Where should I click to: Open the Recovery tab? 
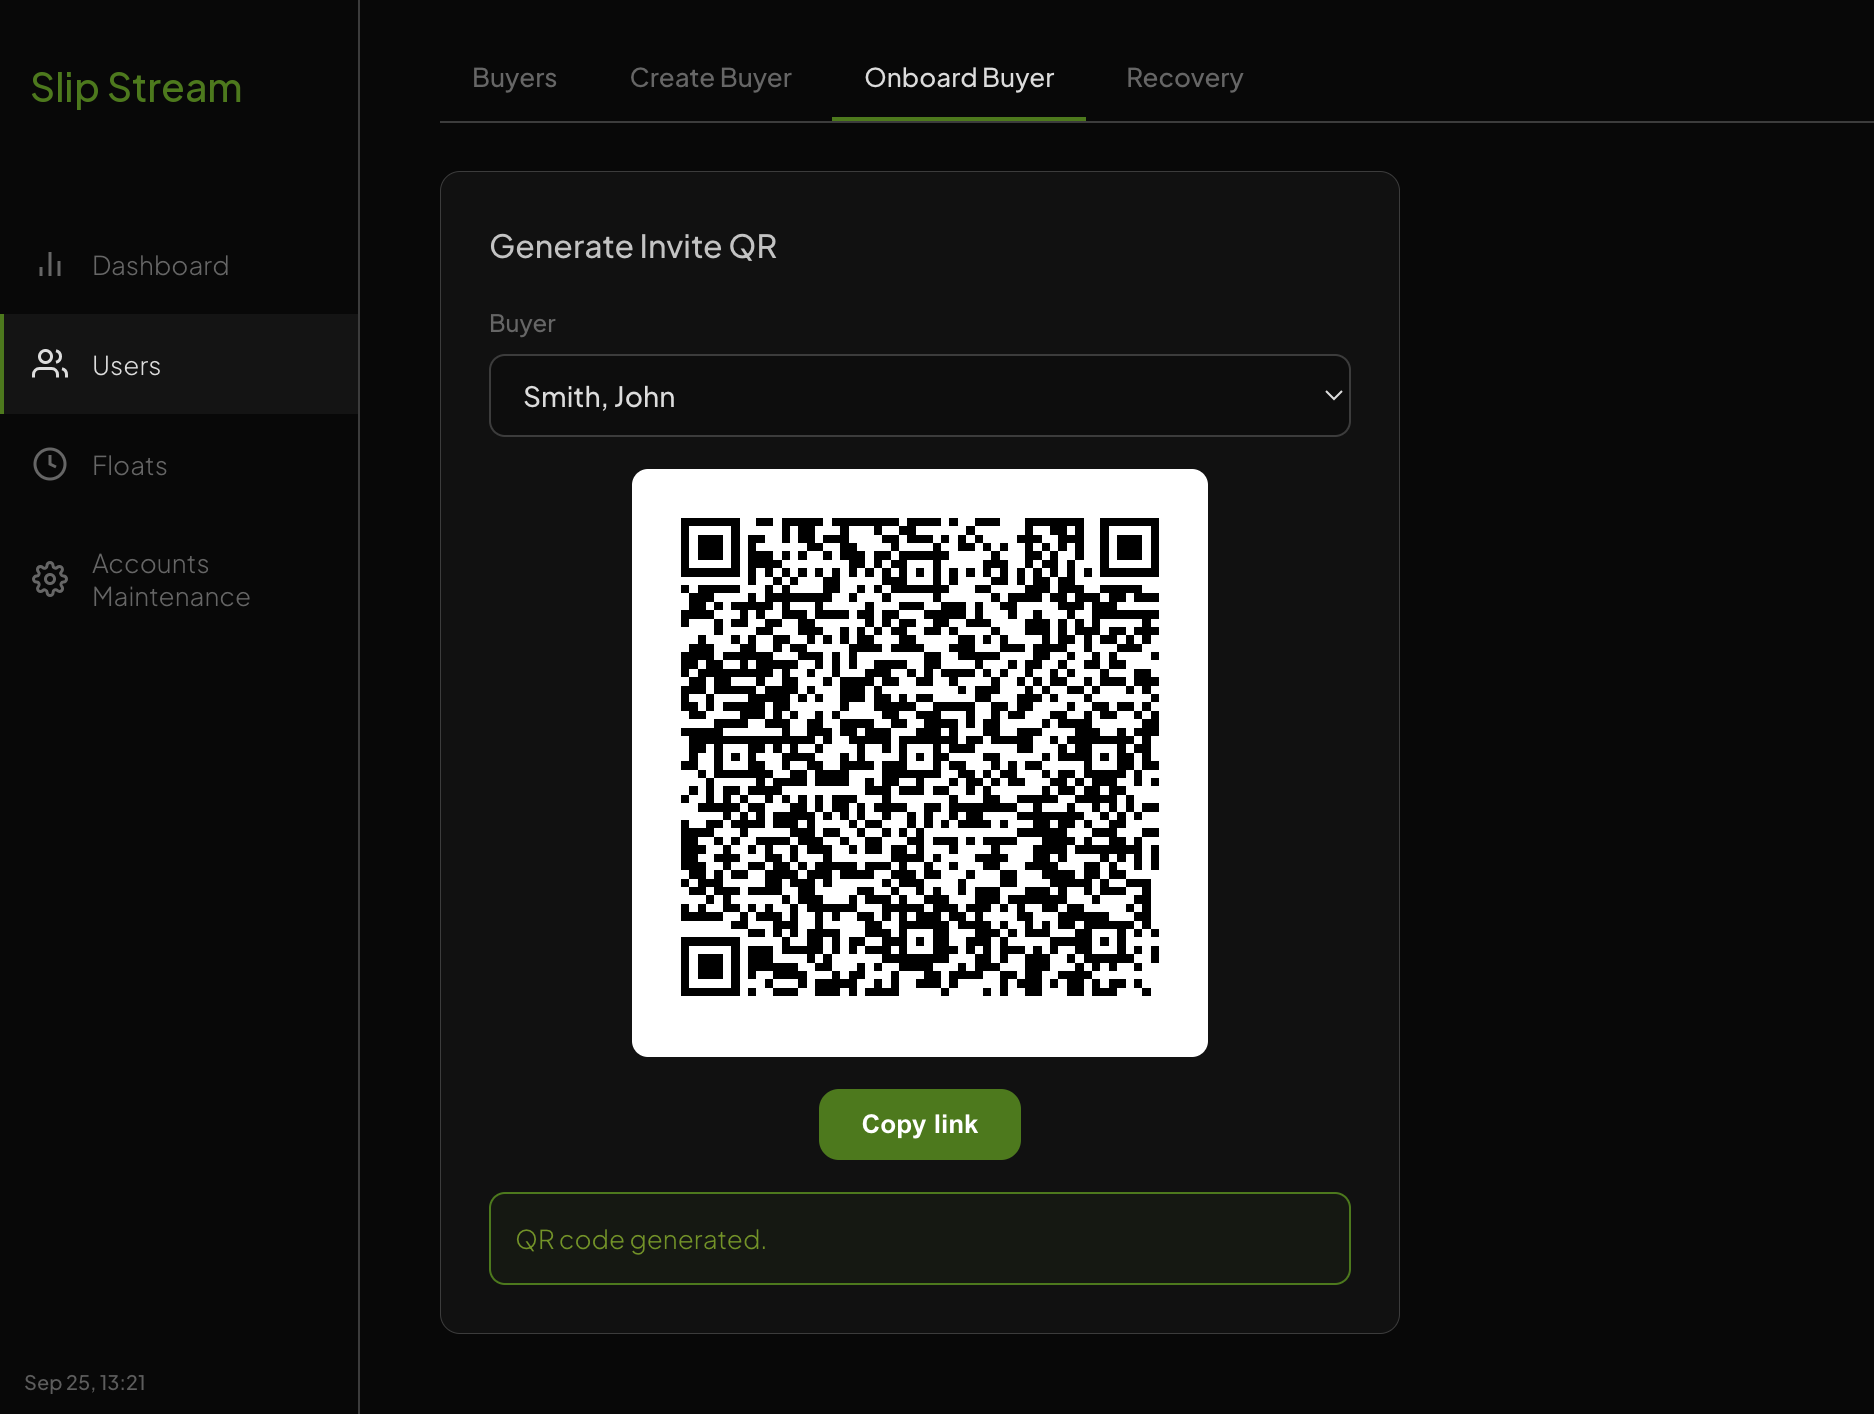1184,78
